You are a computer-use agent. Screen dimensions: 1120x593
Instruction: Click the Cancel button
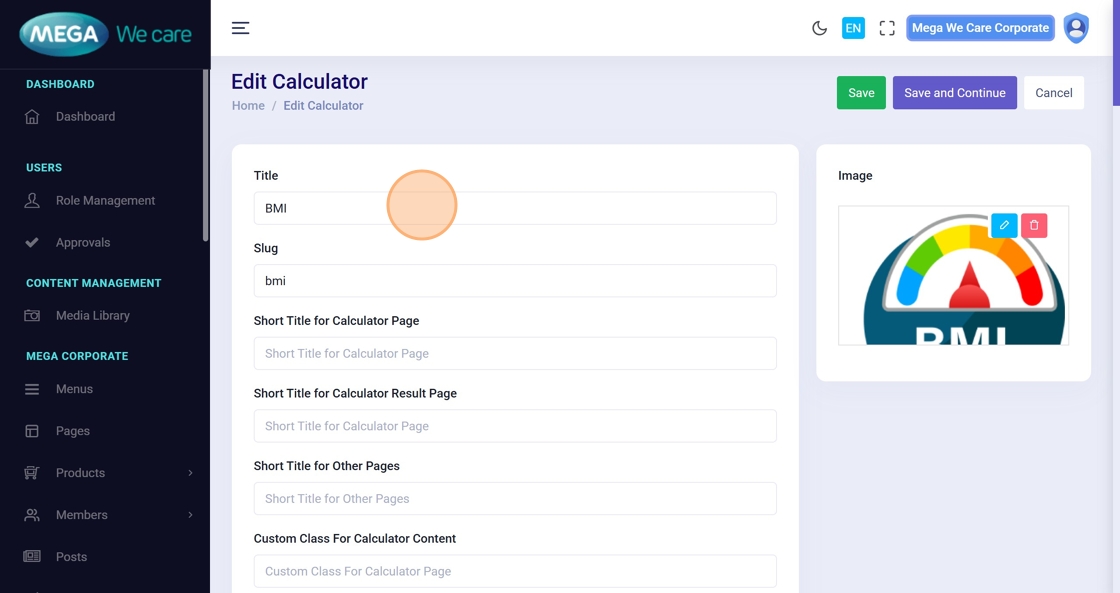tap(1053, 93)
